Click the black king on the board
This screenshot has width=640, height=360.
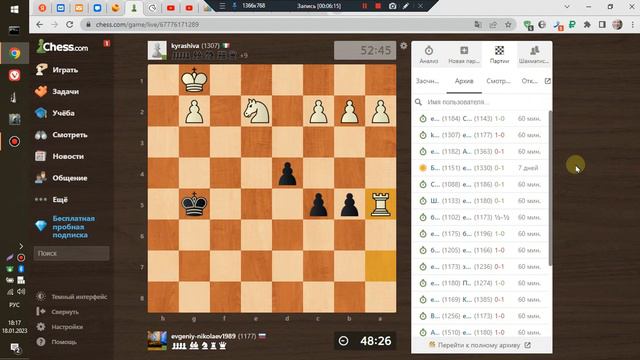click(x=194, y=204)
